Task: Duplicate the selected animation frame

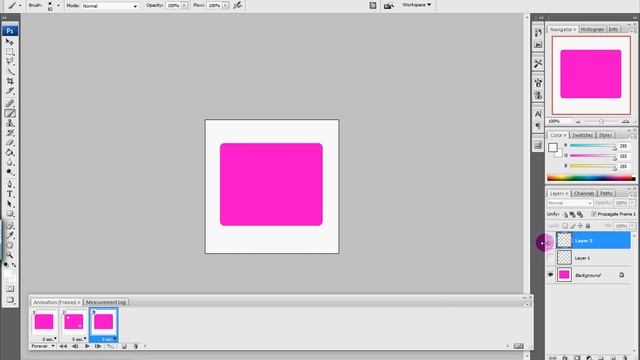Action: click(x=124, y=346)
